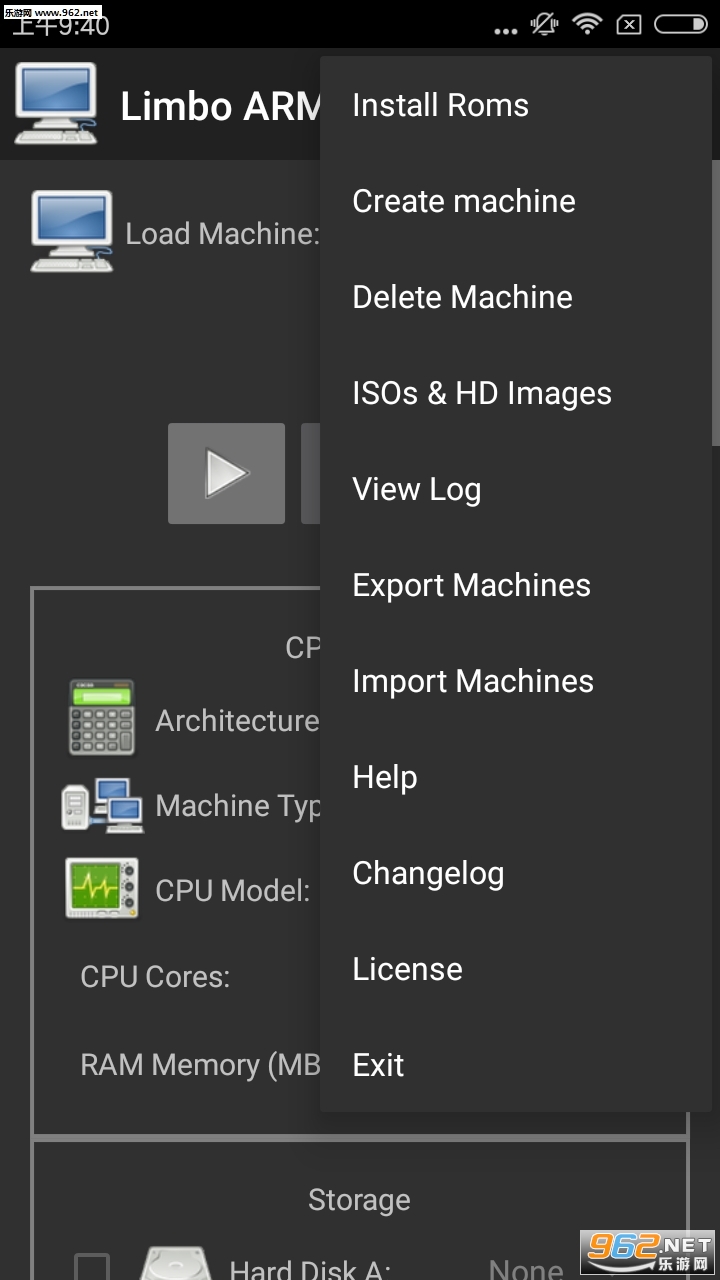This screenshot has width=720, height=1280.
Task: Click the CPU Model oscilloscope icon
Action: (x=102, y=888)
